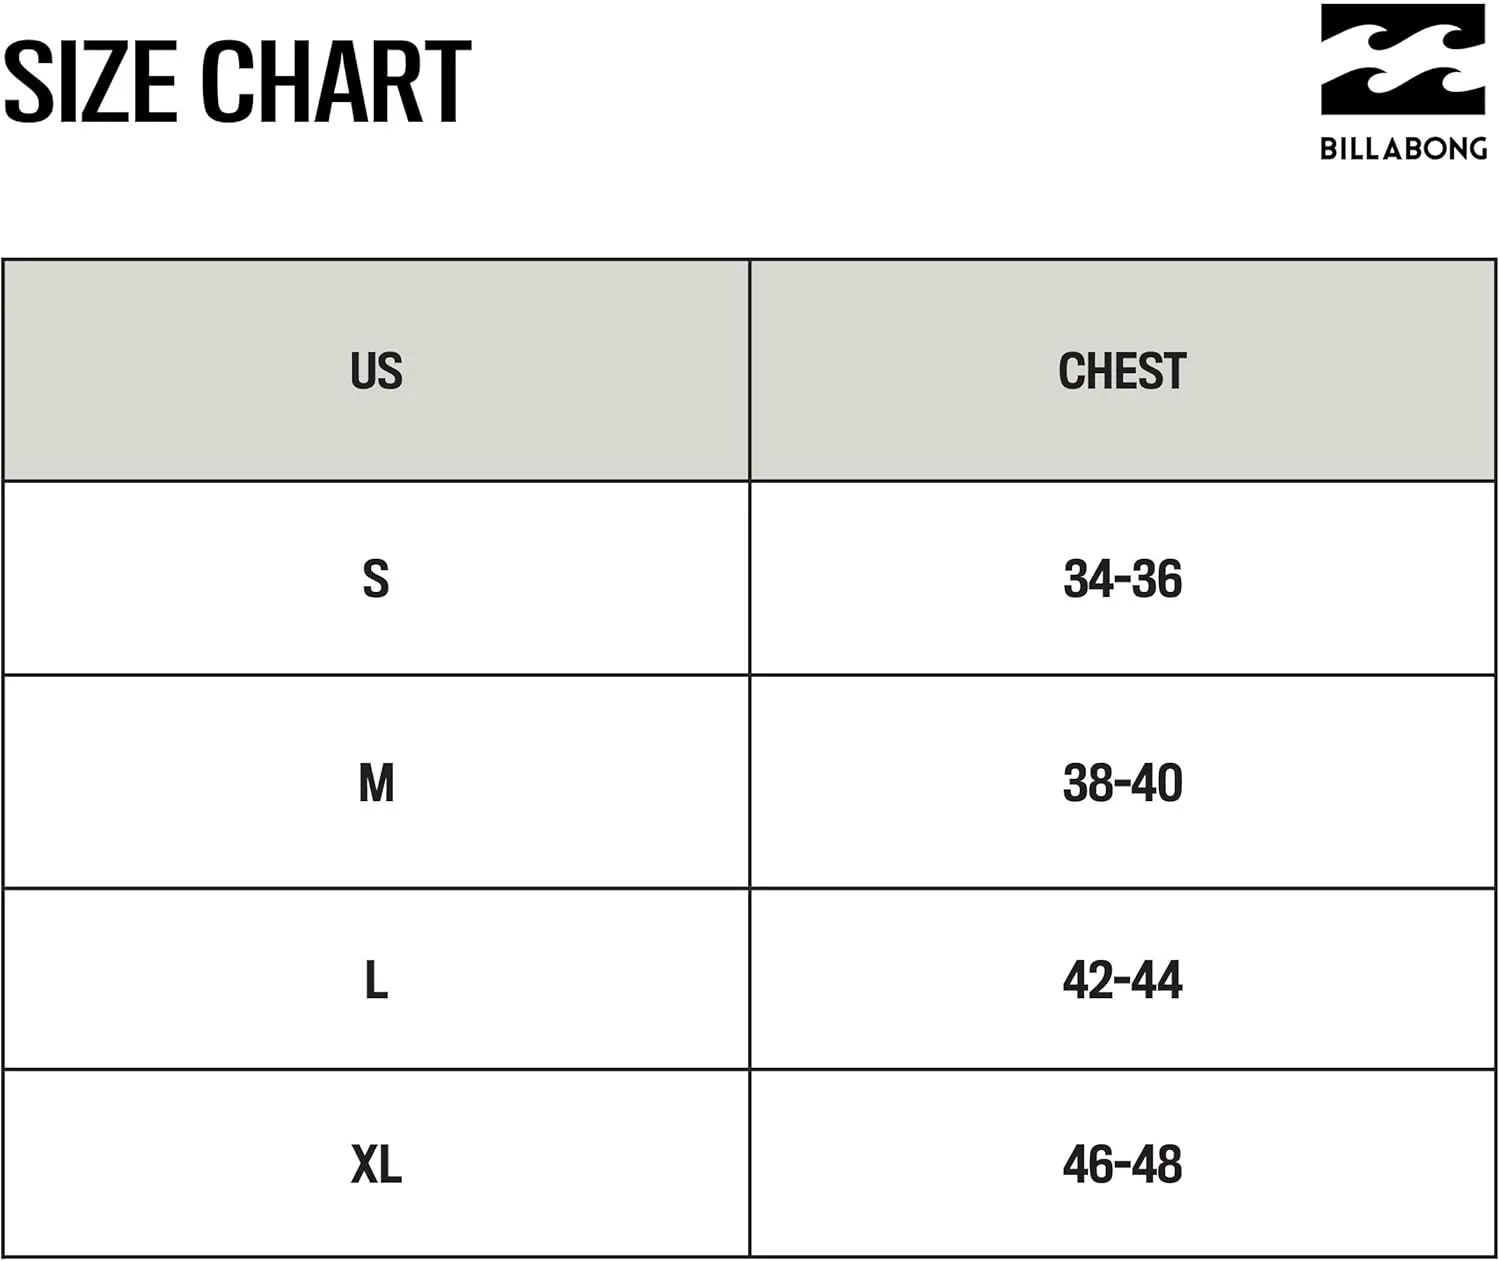Select the US column header
The width and height of the screenshot is (1500, 1261).
click(x=376, y=371)
